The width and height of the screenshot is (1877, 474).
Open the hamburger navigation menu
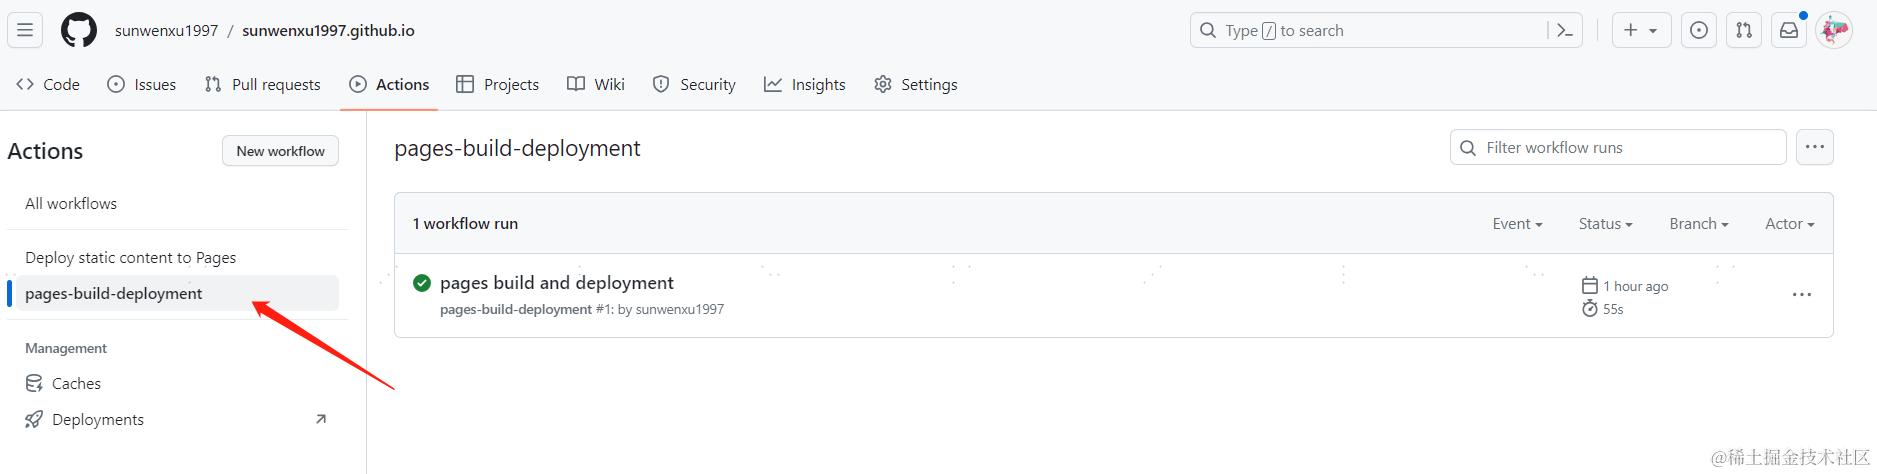click(25, 31)
